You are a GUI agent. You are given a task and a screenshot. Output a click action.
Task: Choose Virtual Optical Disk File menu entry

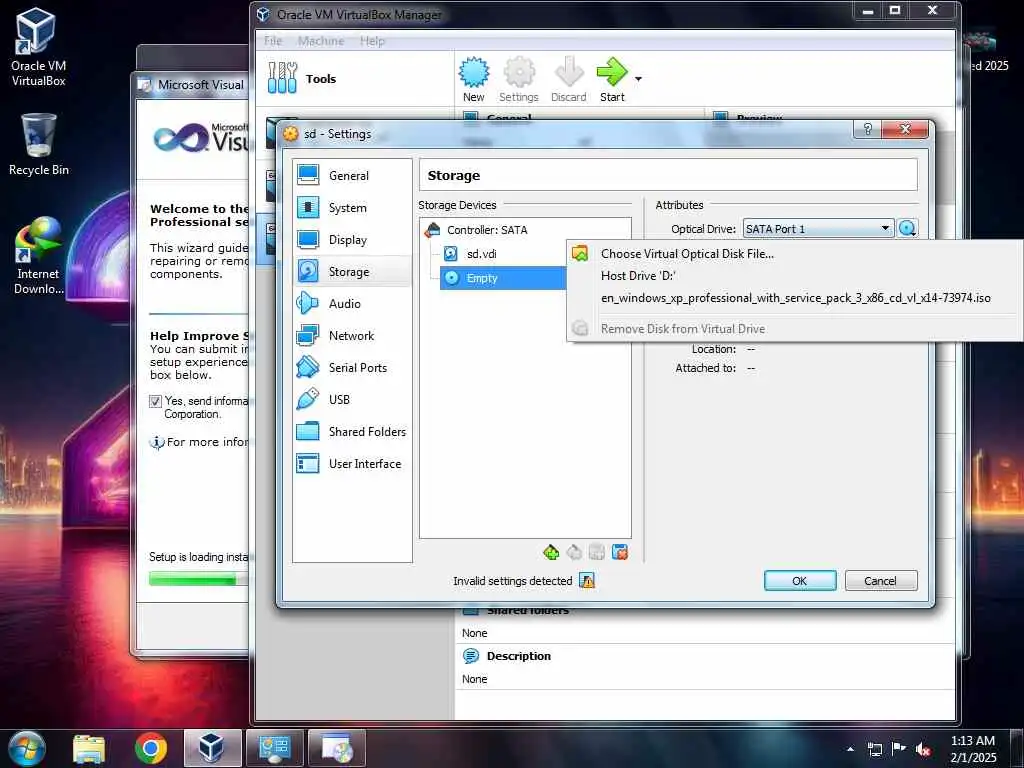[794, 254]
